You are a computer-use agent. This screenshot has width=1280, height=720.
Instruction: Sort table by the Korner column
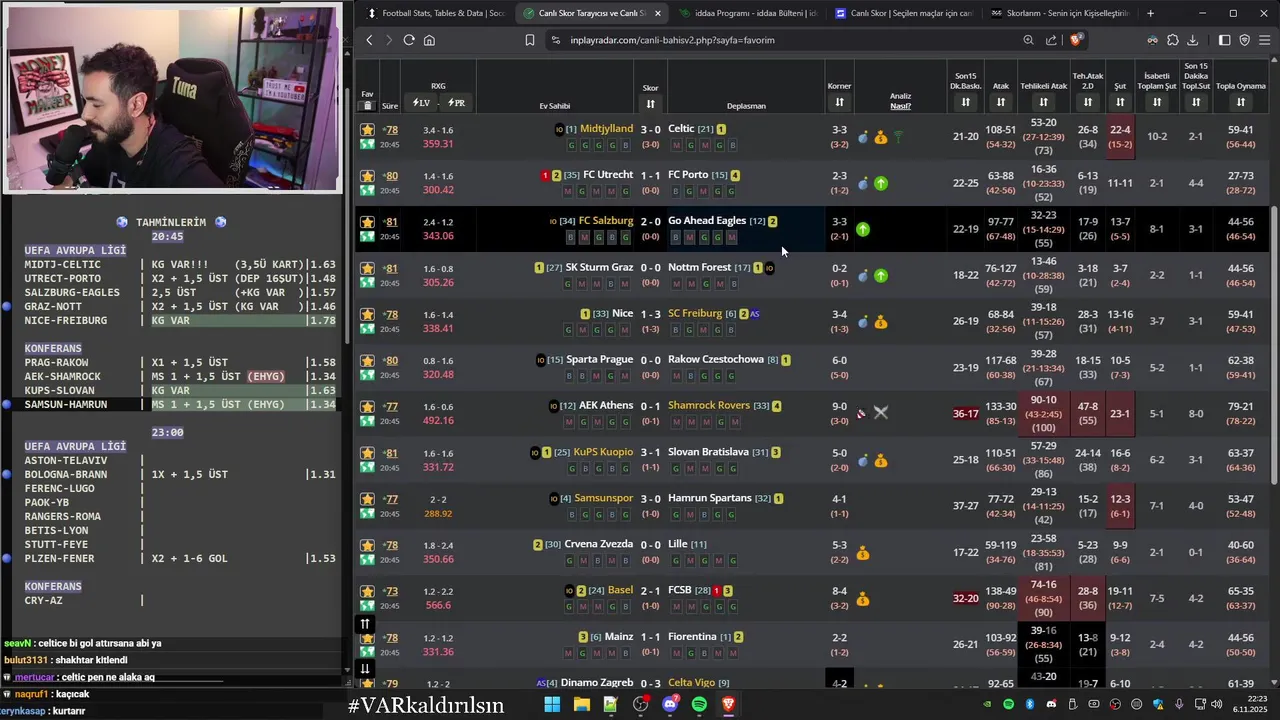click(x=839, y=102)
